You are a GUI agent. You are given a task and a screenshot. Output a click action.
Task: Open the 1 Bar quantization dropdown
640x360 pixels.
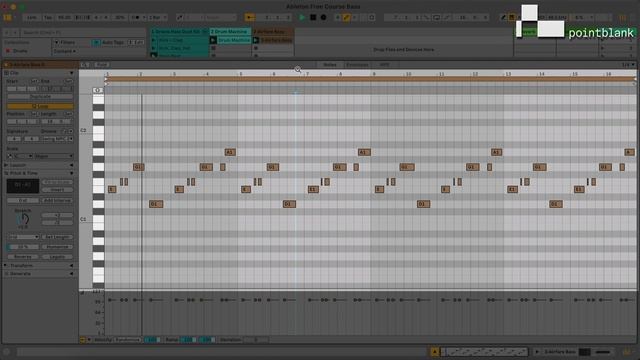pyautogui.click(x=157, y=18)
